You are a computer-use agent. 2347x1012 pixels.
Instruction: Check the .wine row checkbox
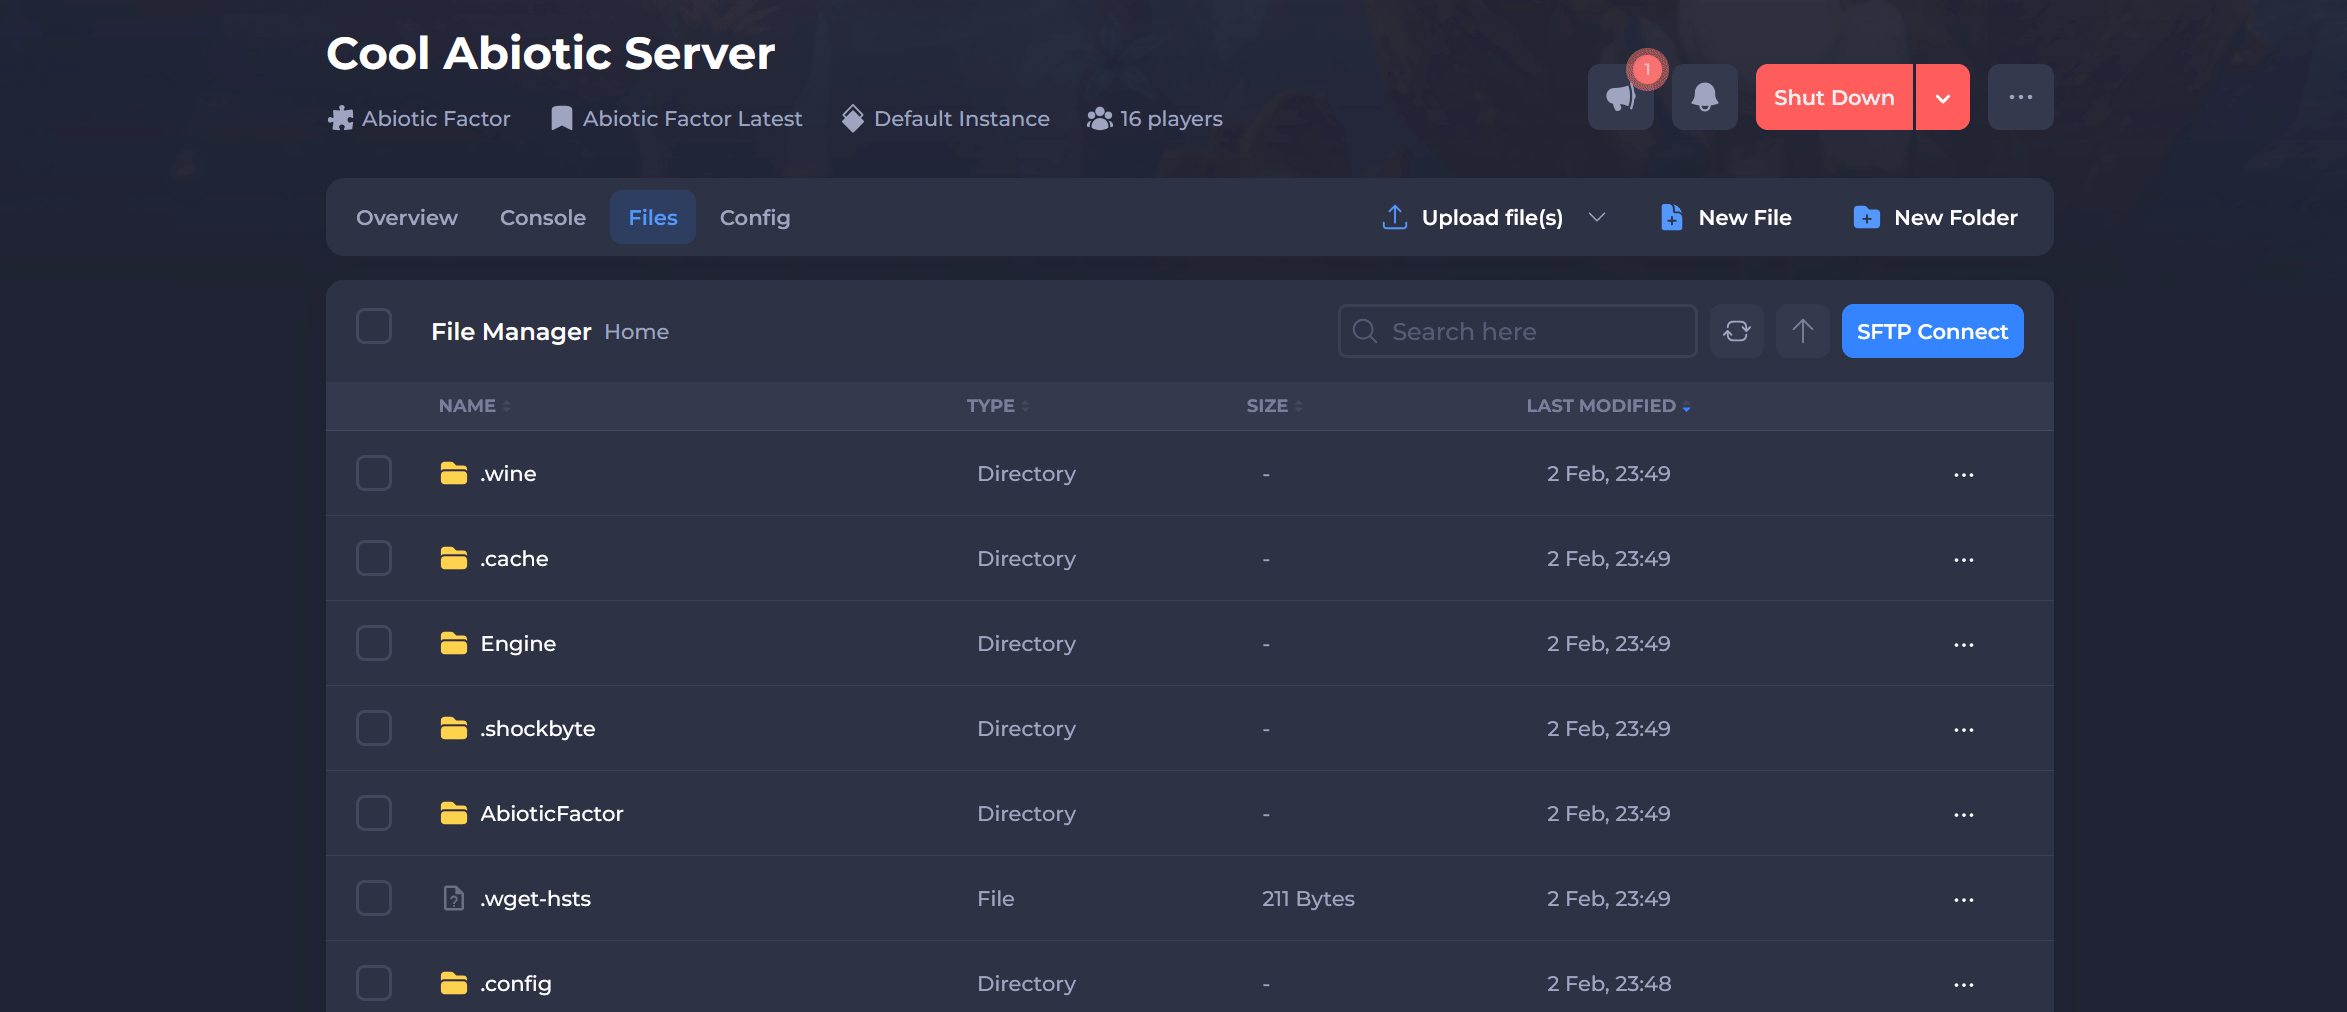coord(374,473)
